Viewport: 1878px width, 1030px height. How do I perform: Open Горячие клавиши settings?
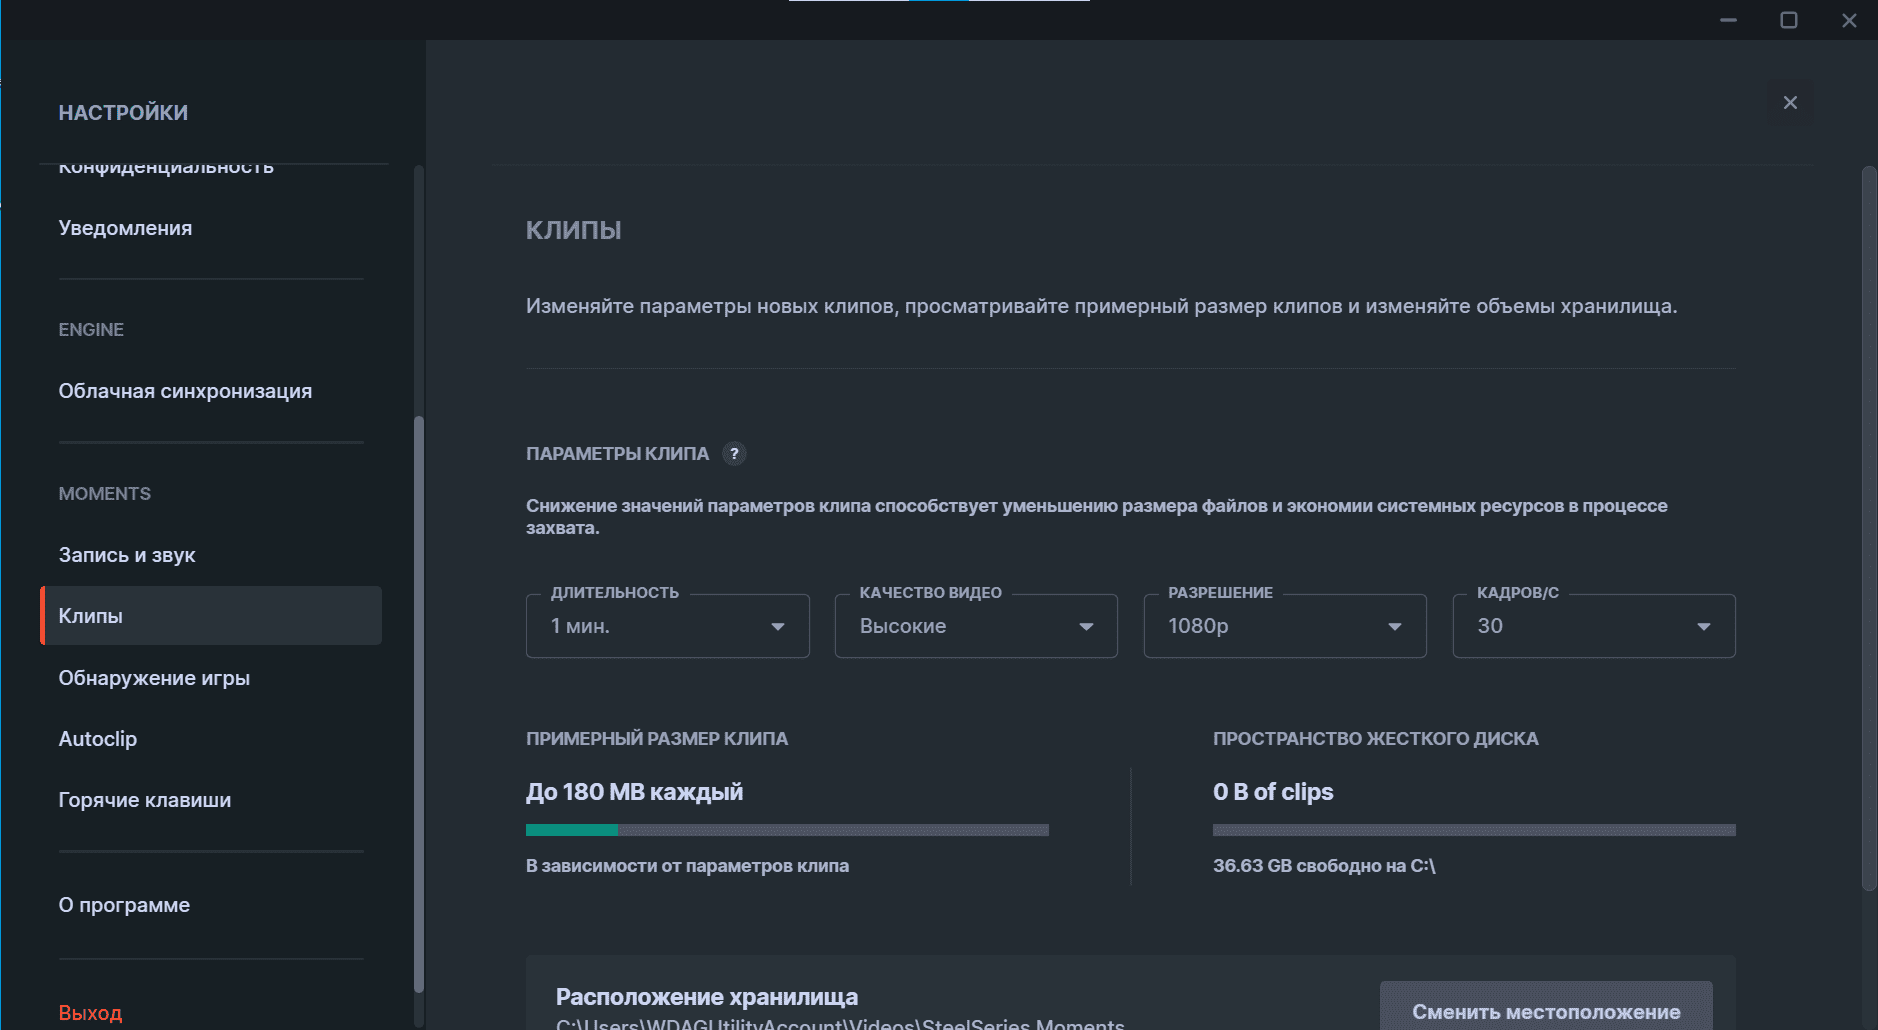145,800
